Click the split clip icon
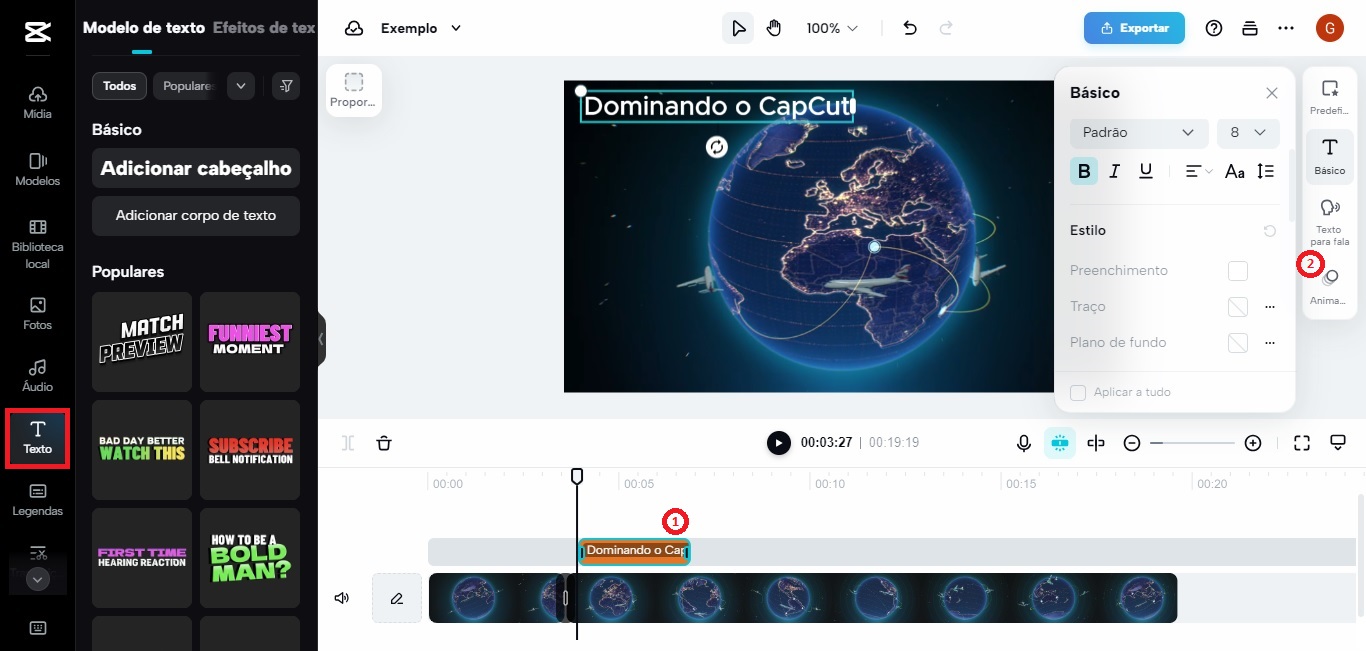The image size is (1366, 651). [x=348, y=443]
